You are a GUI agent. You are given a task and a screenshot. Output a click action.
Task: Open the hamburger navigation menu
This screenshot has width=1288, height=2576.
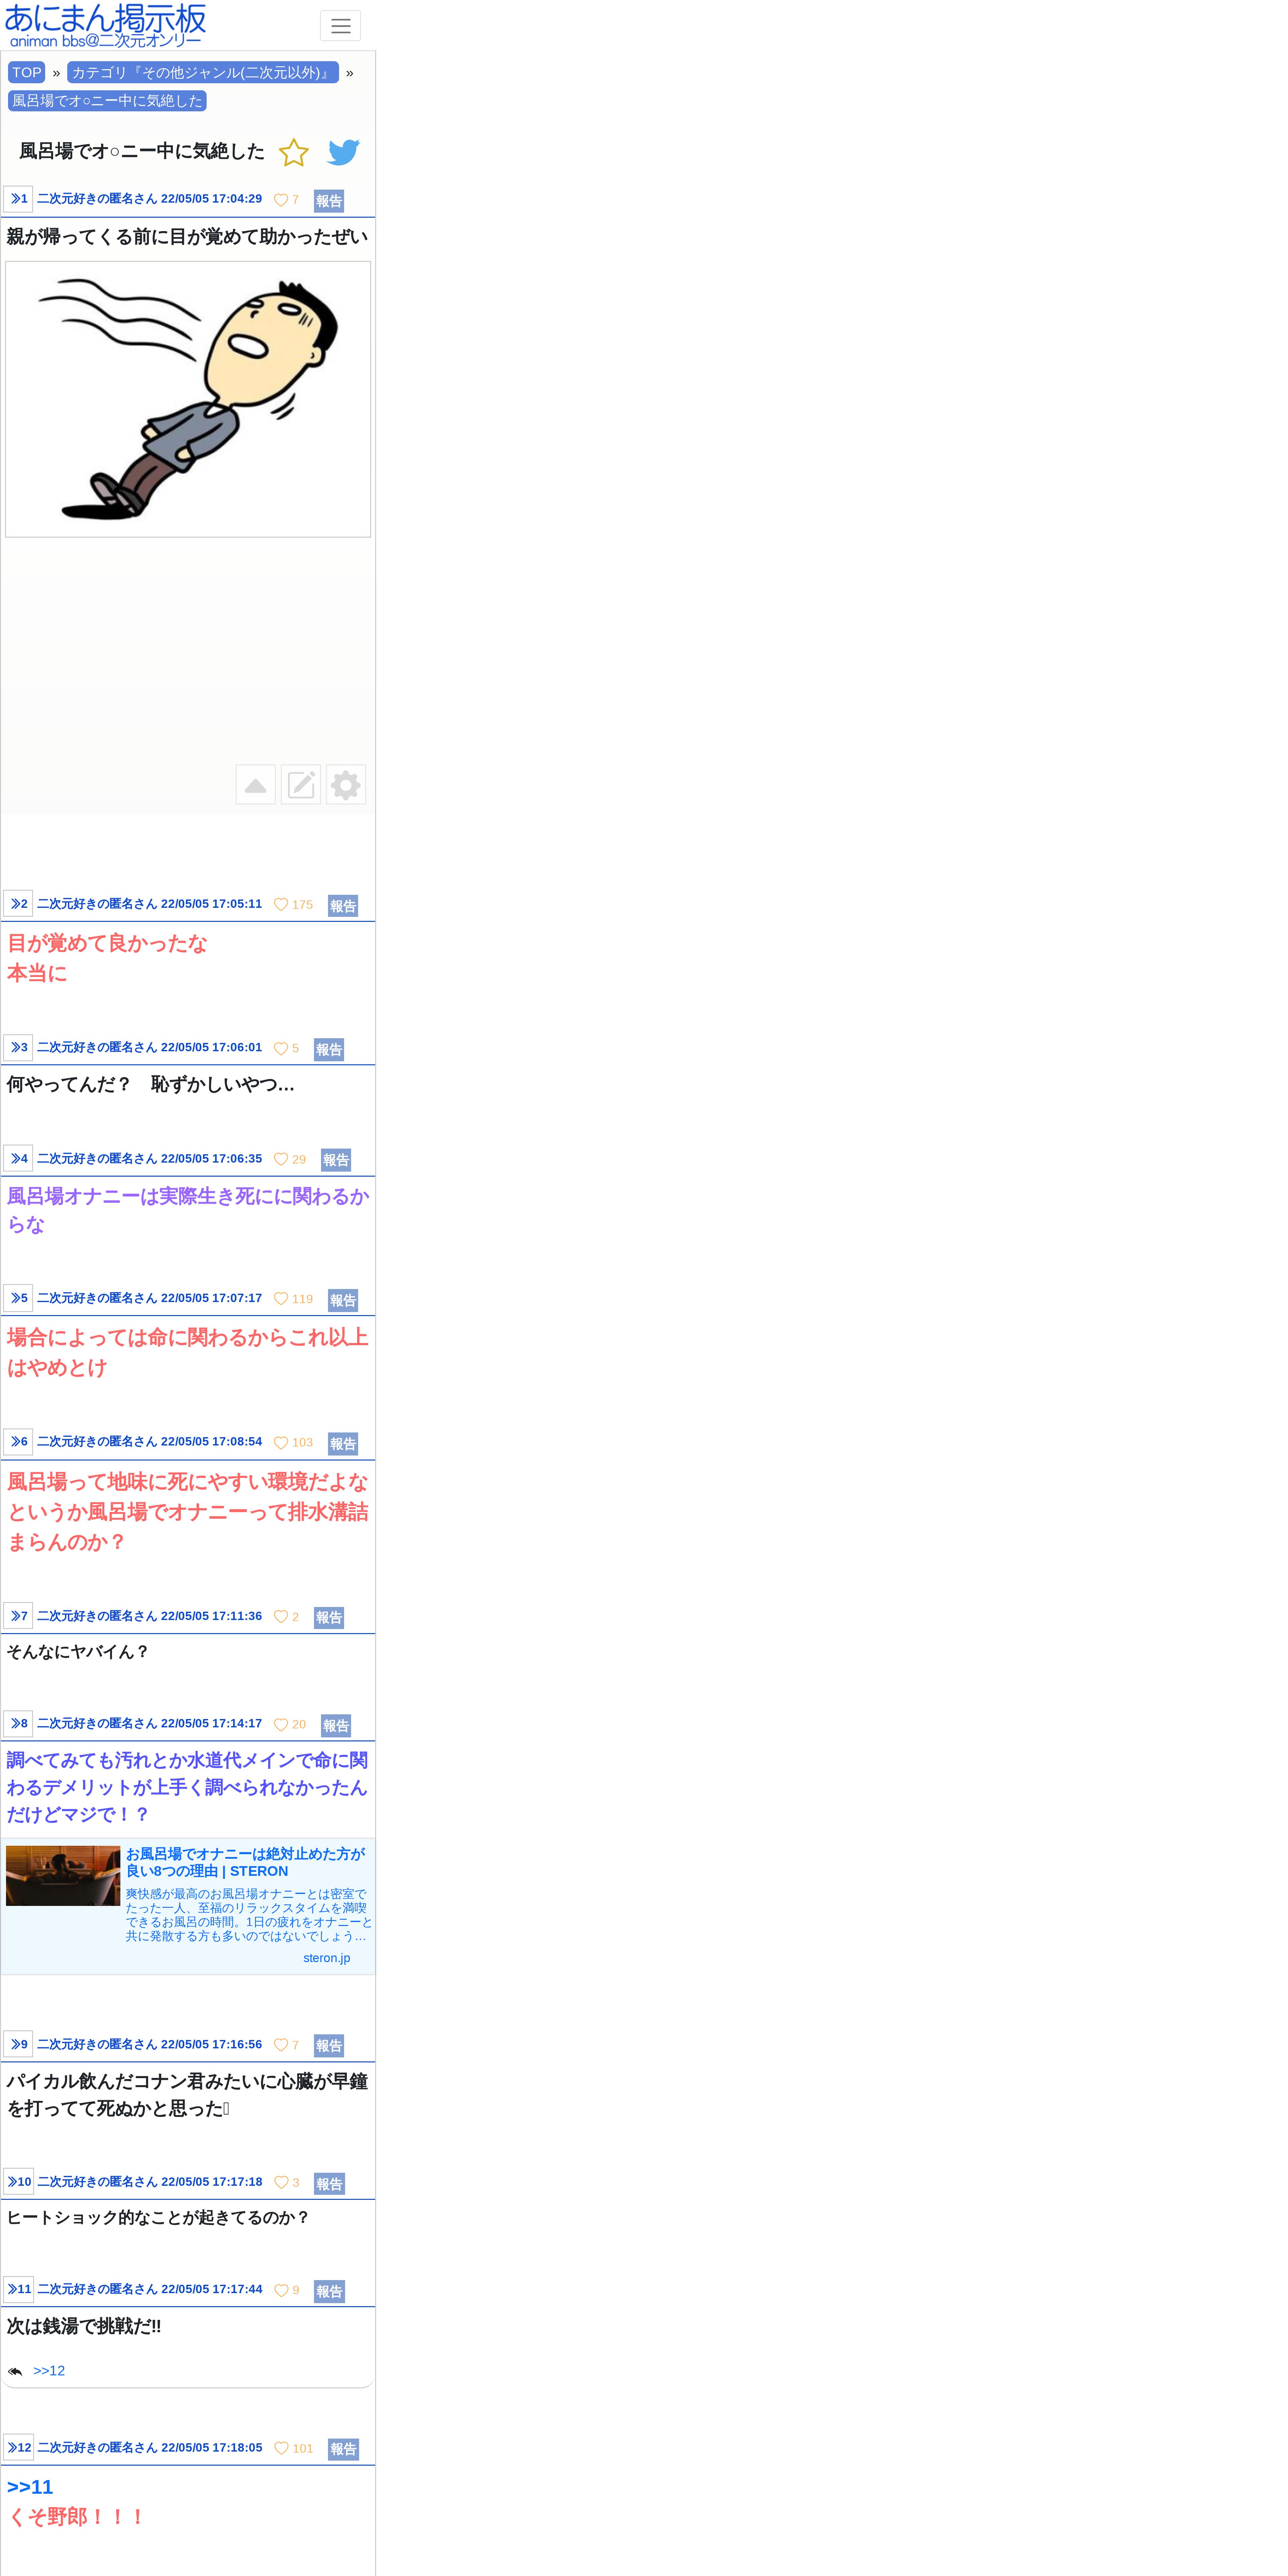point(340,26)
